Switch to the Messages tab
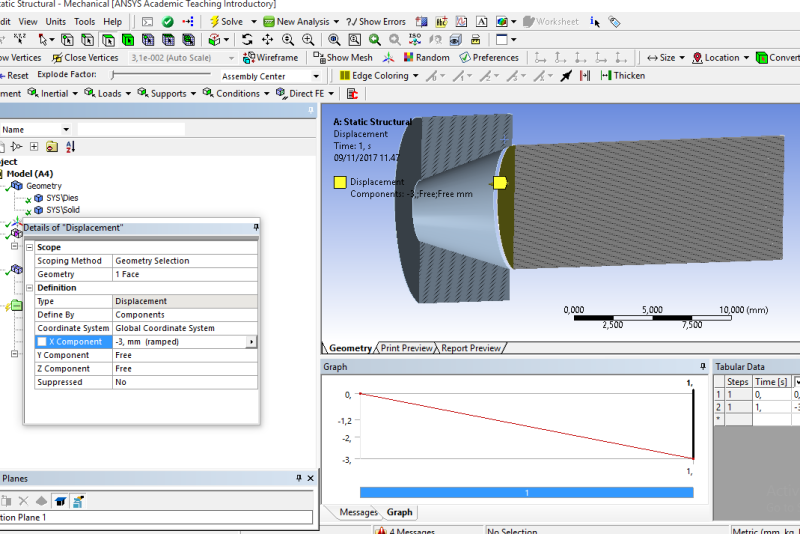800x534 pixels. click(358, 512)
